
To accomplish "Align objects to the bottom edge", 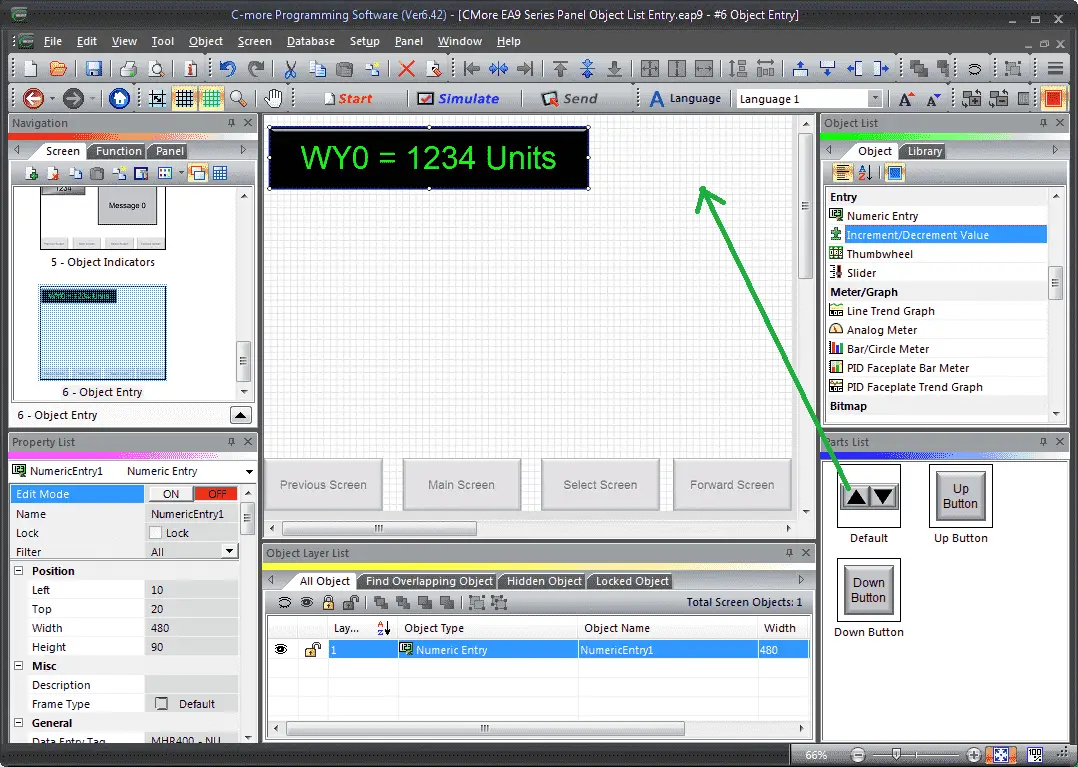I will click(x=614, y=69).
